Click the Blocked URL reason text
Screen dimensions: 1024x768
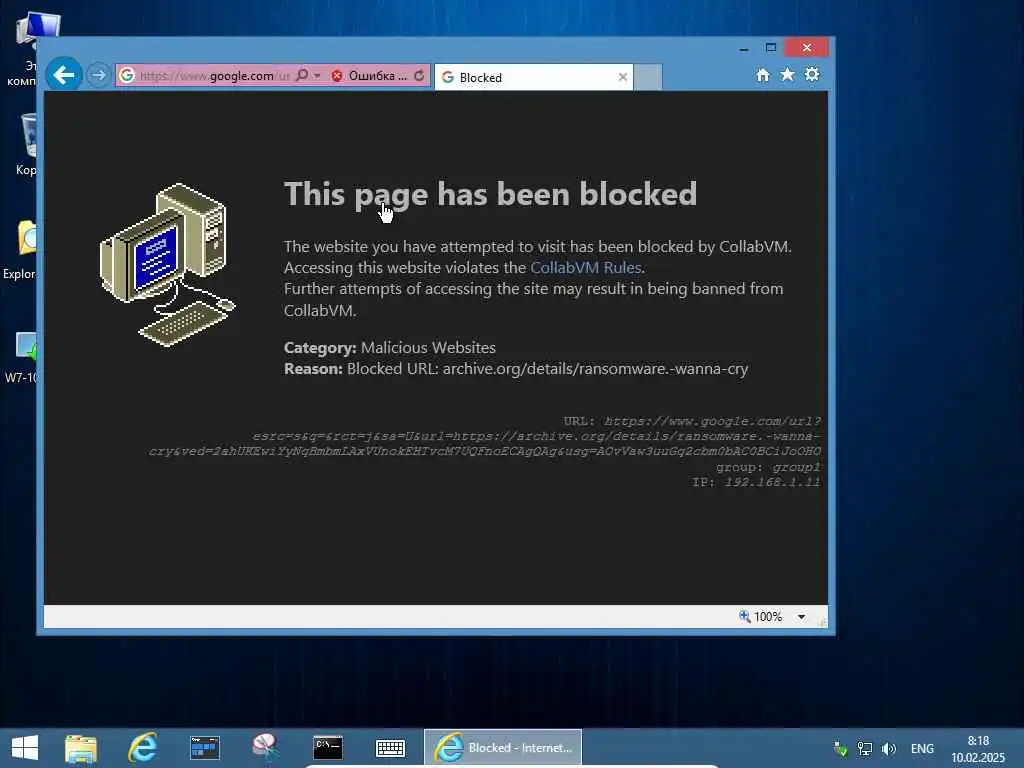(x=516, y=369)
